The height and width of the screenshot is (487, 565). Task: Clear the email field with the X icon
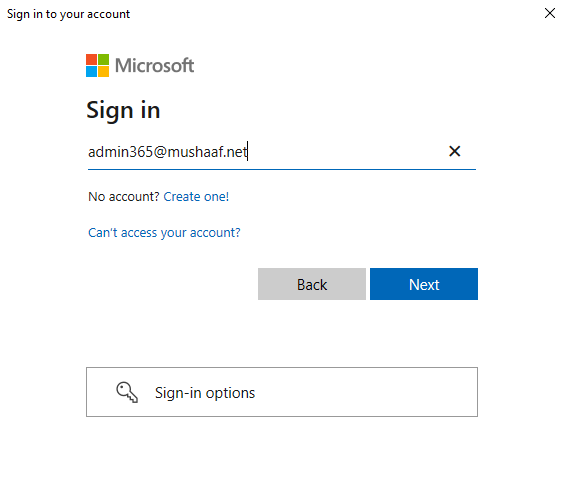tap(454, 151)
